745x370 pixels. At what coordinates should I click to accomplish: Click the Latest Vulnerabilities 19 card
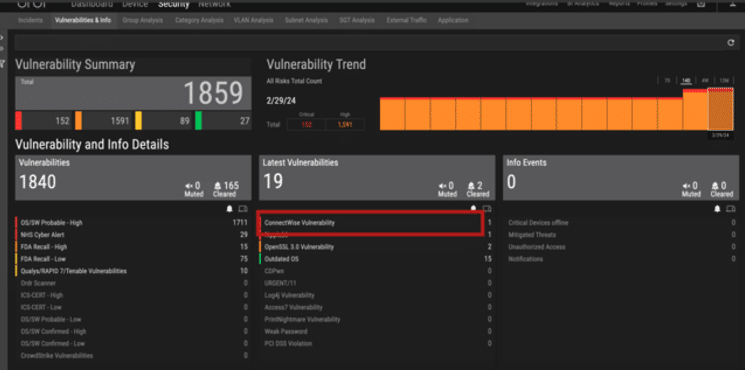tap(377, 178)
